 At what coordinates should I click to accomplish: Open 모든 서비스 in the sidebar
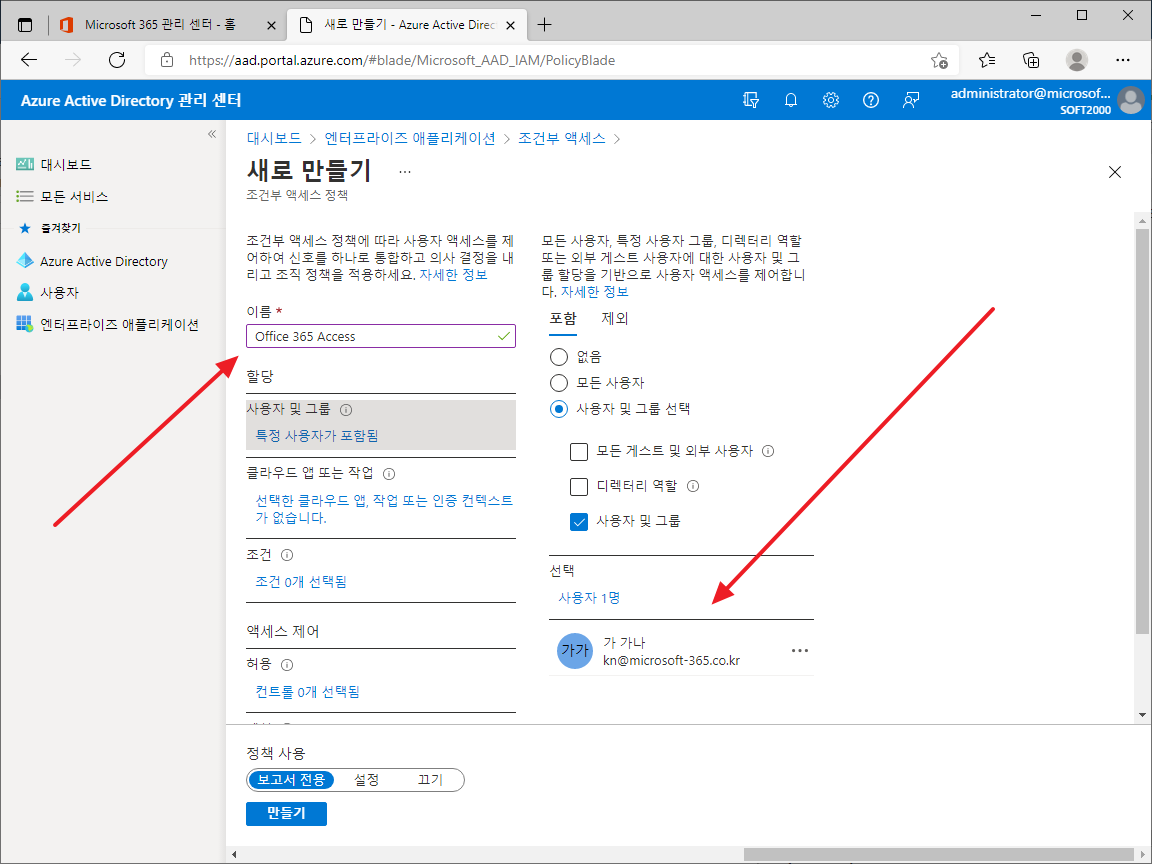(62, 196)
